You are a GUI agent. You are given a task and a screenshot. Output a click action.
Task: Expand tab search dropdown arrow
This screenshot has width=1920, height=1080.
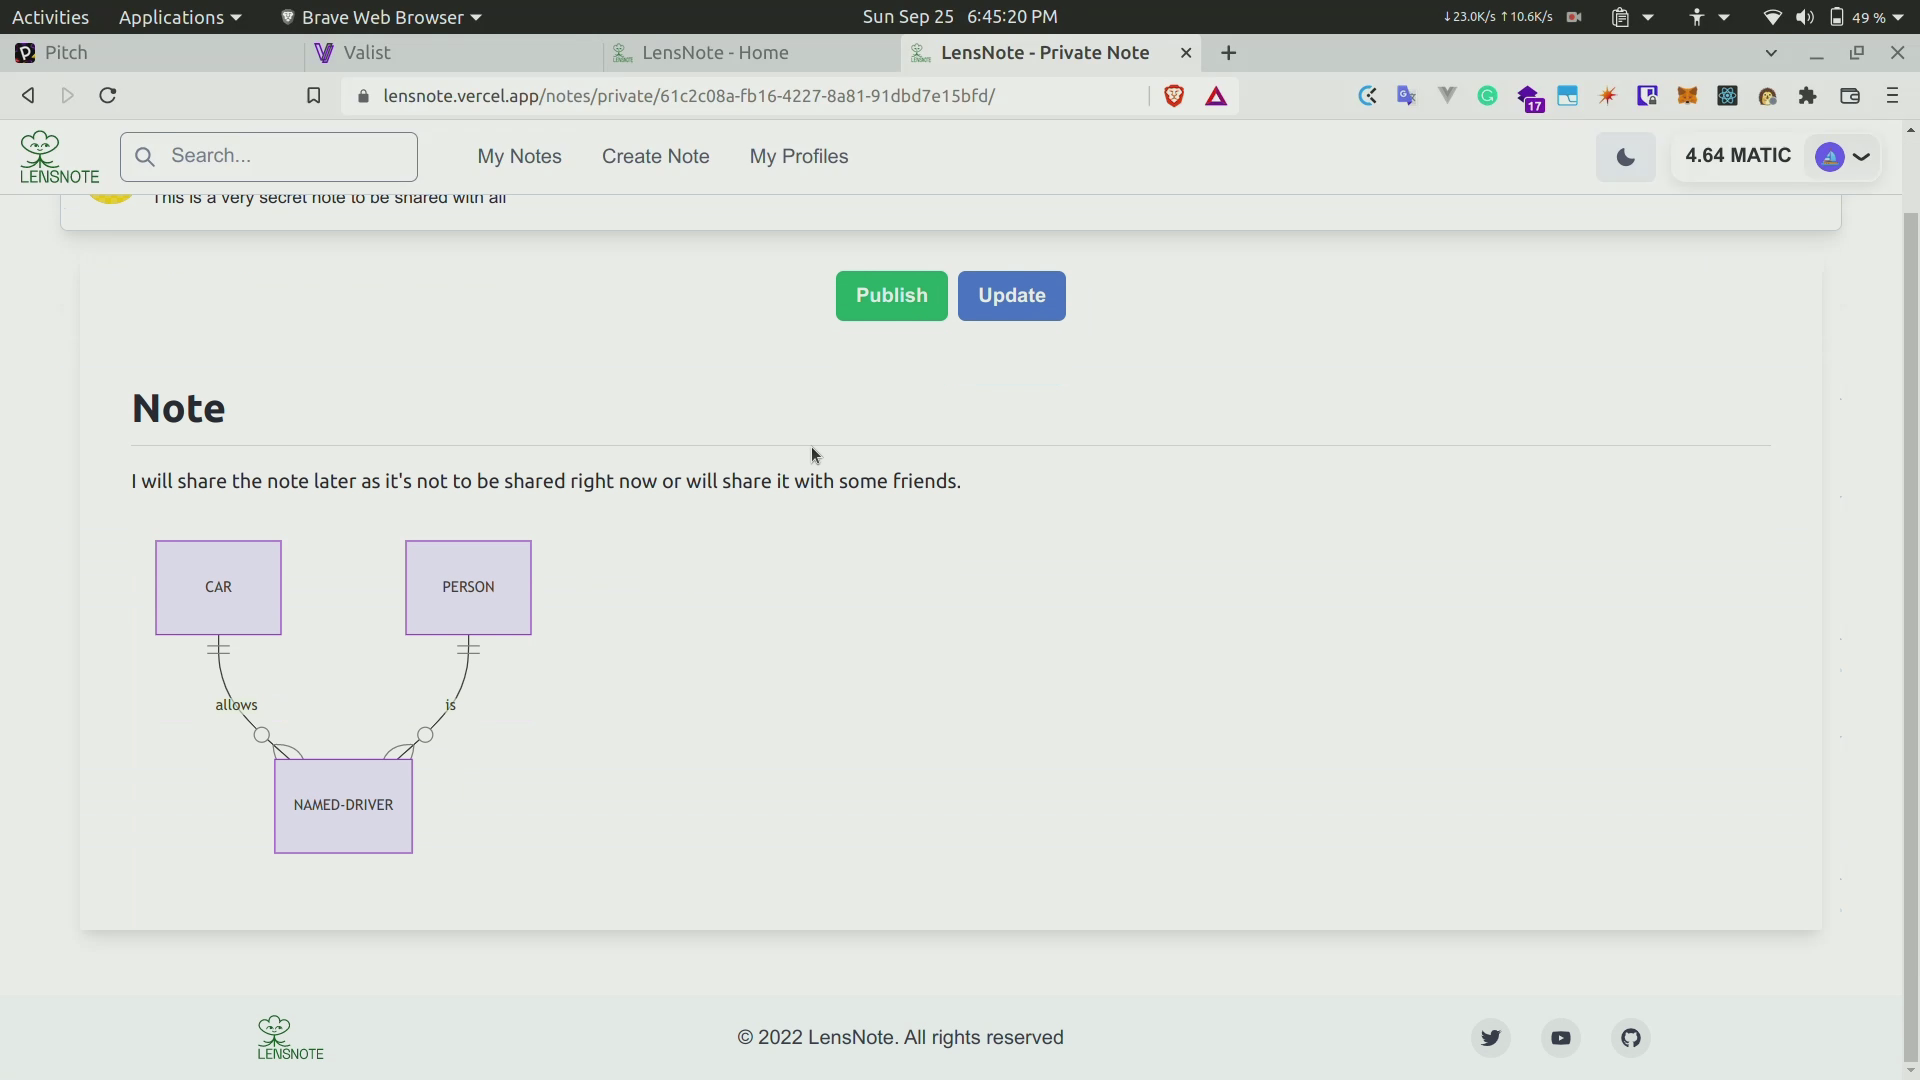tap(1771, 53)
